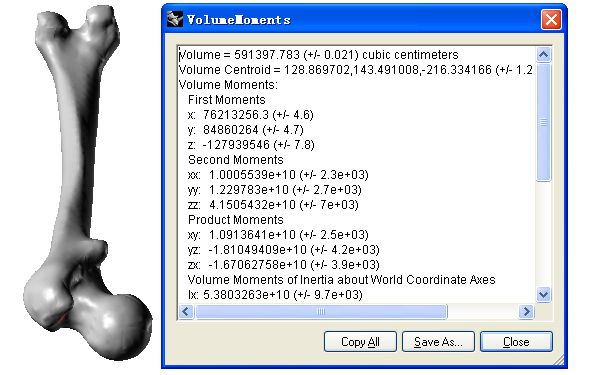This screenshot has height=375, width=593.
Task: Click the horizontal scrollbar left arrow
Action: click(186, 312)
